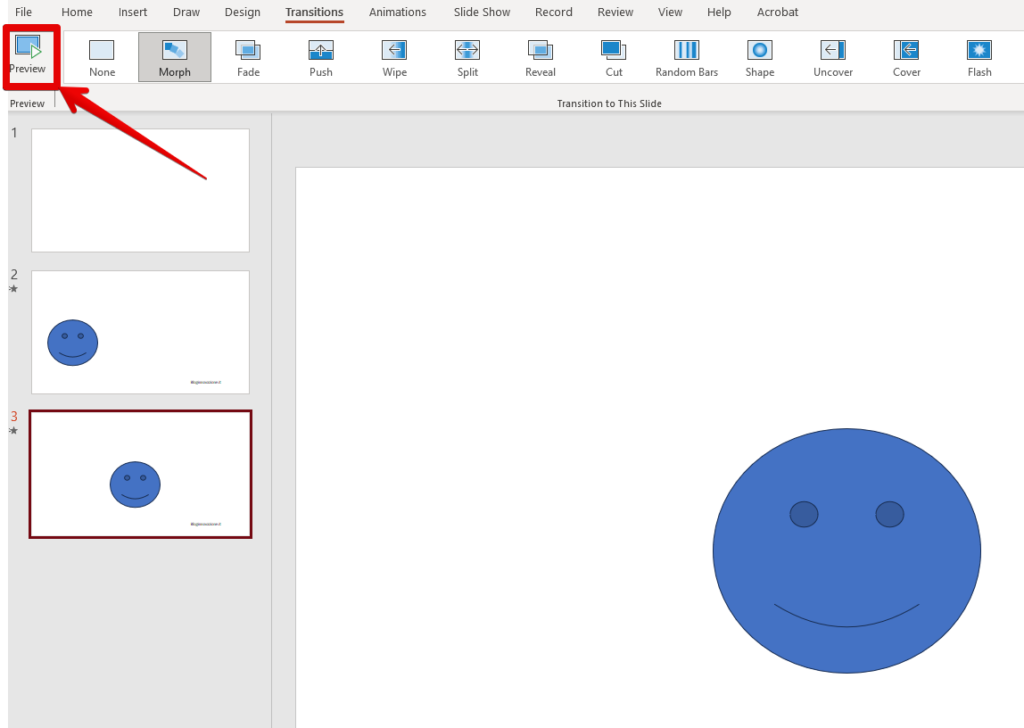The image size is (1024, 728).
Task: Choose the Cut transition
Action: click(x=614, y=57)
